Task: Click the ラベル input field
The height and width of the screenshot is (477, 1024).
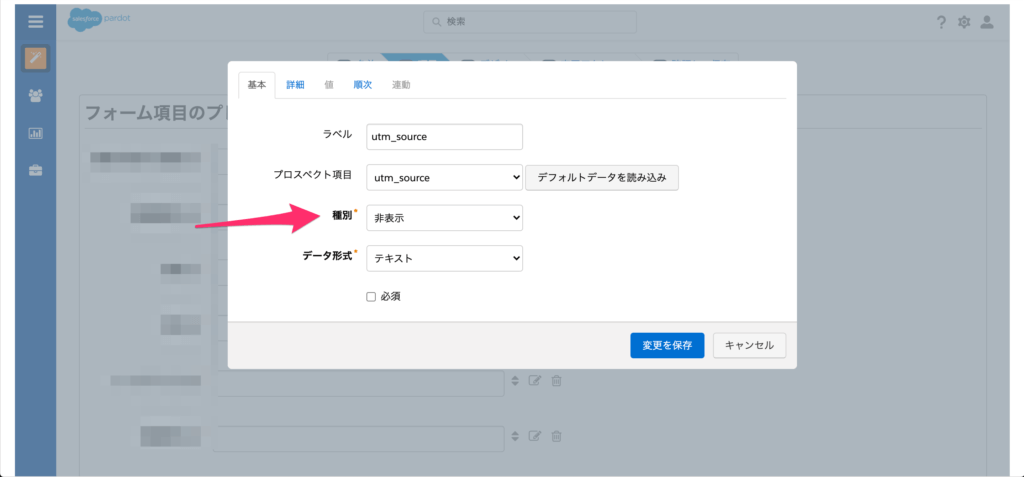Action: point(444,136)
